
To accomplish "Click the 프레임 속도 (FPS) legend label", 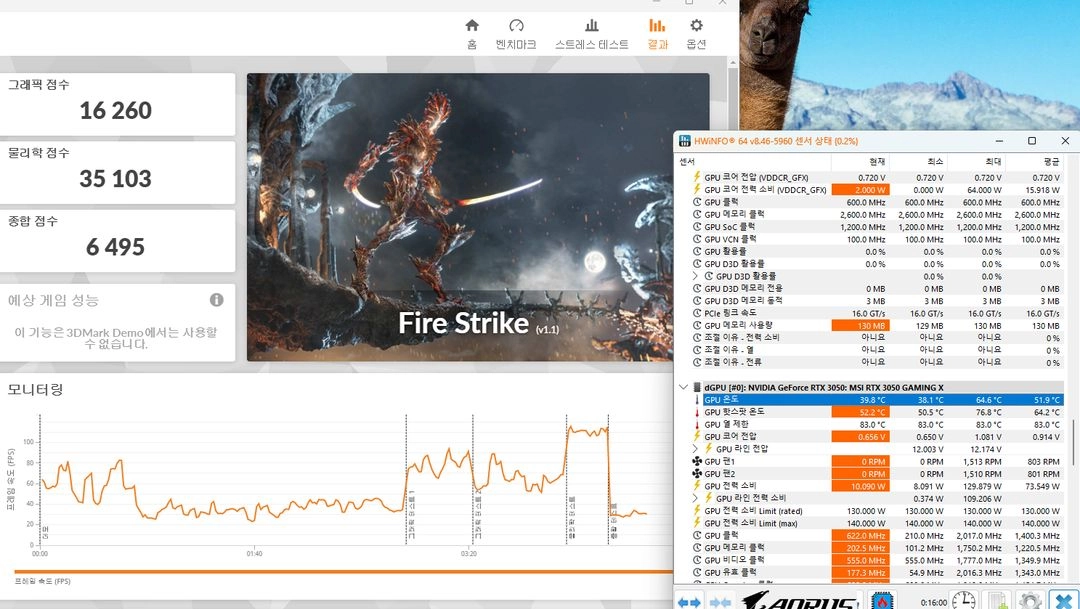I will tap(43, 581).
